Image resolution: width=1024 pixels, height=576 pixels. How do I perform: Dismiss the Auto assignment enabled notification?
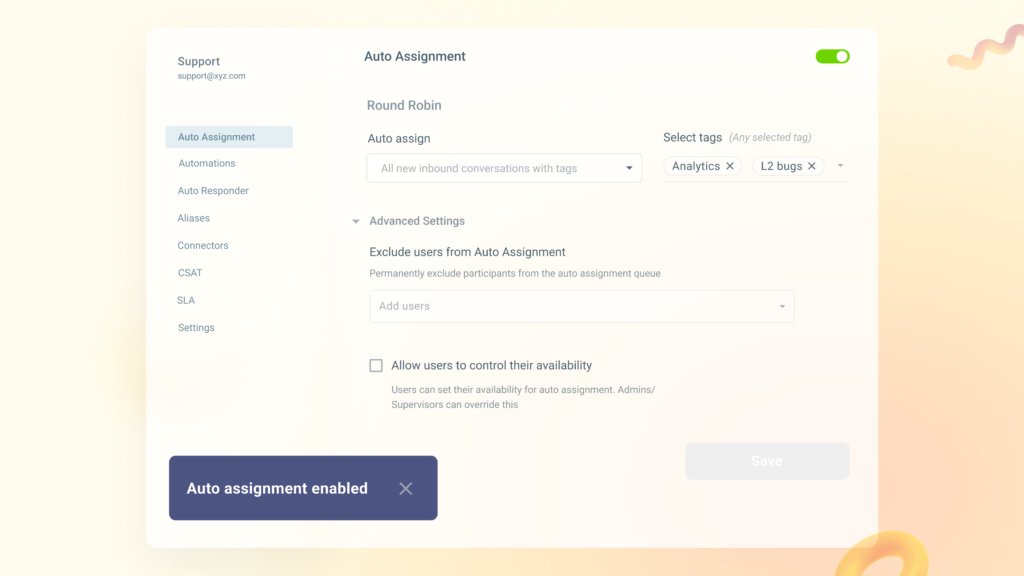pos(406,488)
